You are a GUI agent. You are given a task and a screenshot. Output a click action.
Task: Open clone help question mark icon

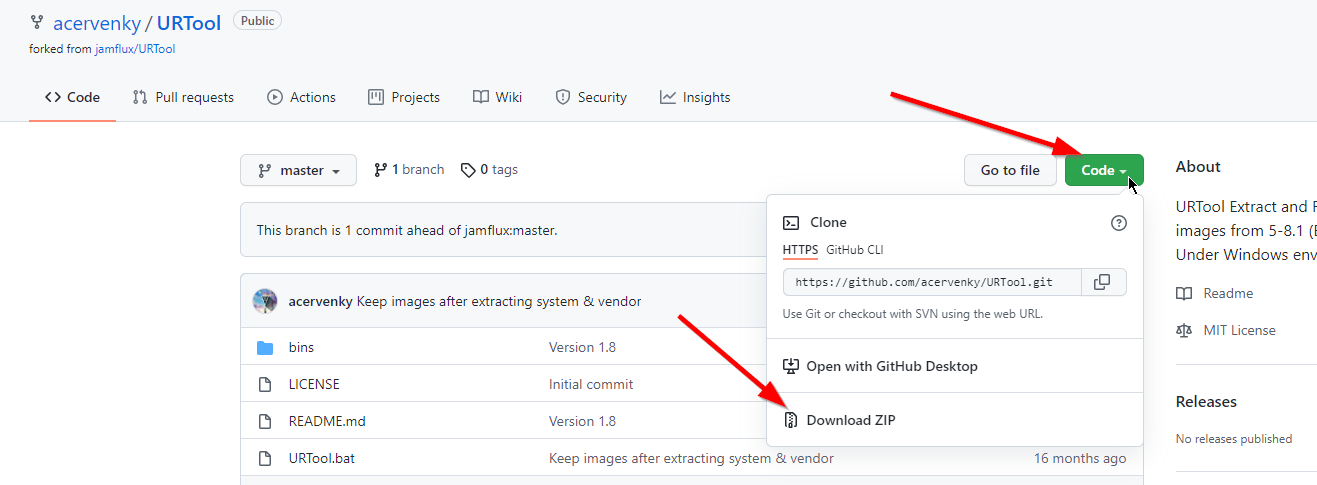1119,223
